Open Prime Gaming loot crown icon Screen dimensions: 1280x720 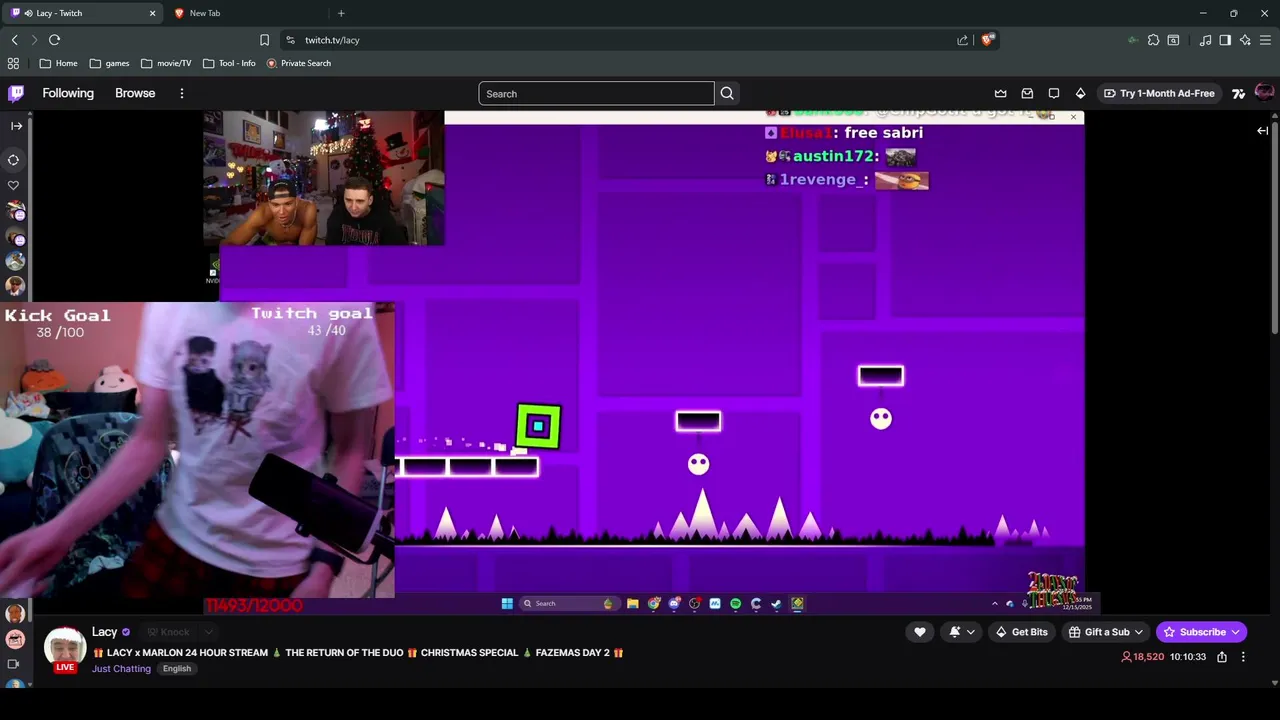(1000, 93)
